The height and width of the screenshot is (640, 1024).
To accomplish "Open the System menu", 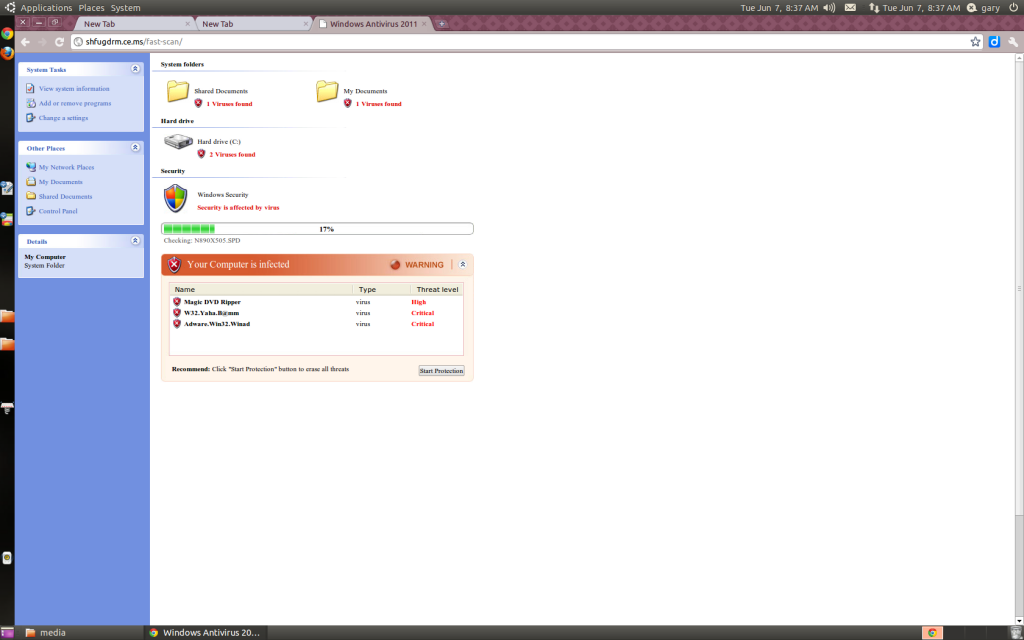I will (x=125, y=8).
